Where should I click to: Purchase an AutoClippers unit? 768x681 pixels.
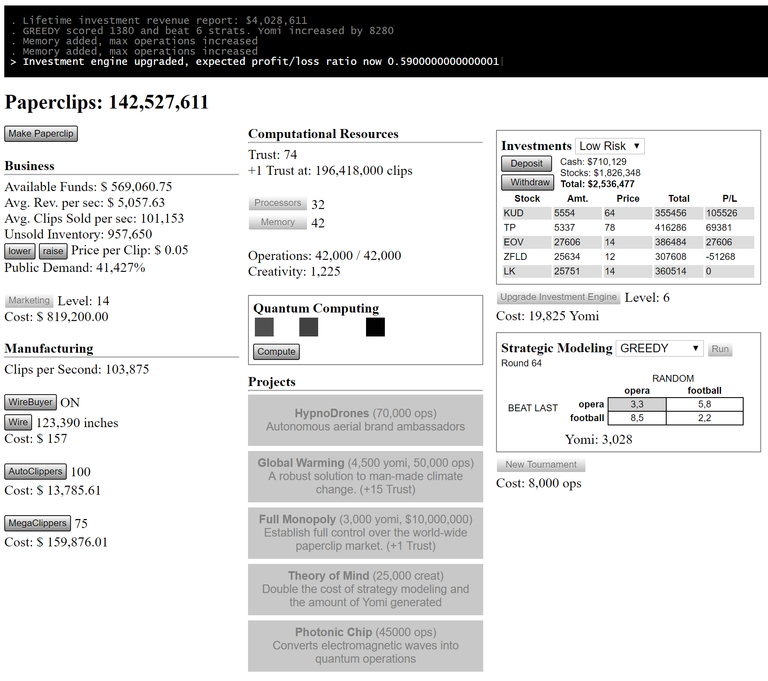(35, 471)
